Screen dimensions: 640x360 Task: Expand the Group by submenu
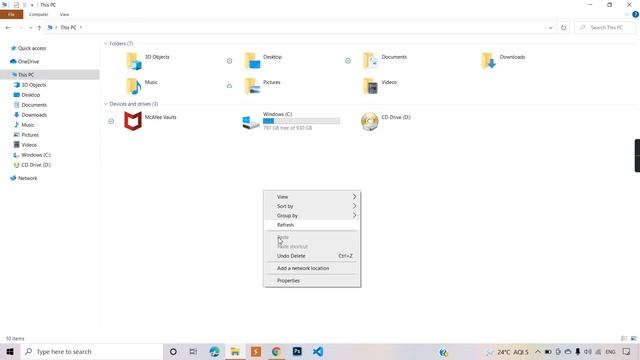click(312, 216)
